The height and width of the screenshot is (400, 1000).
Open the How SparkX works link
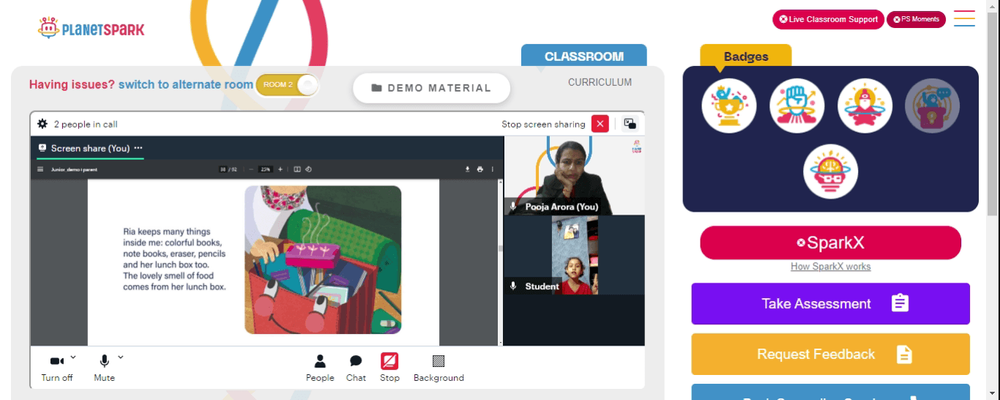(830, 267)
